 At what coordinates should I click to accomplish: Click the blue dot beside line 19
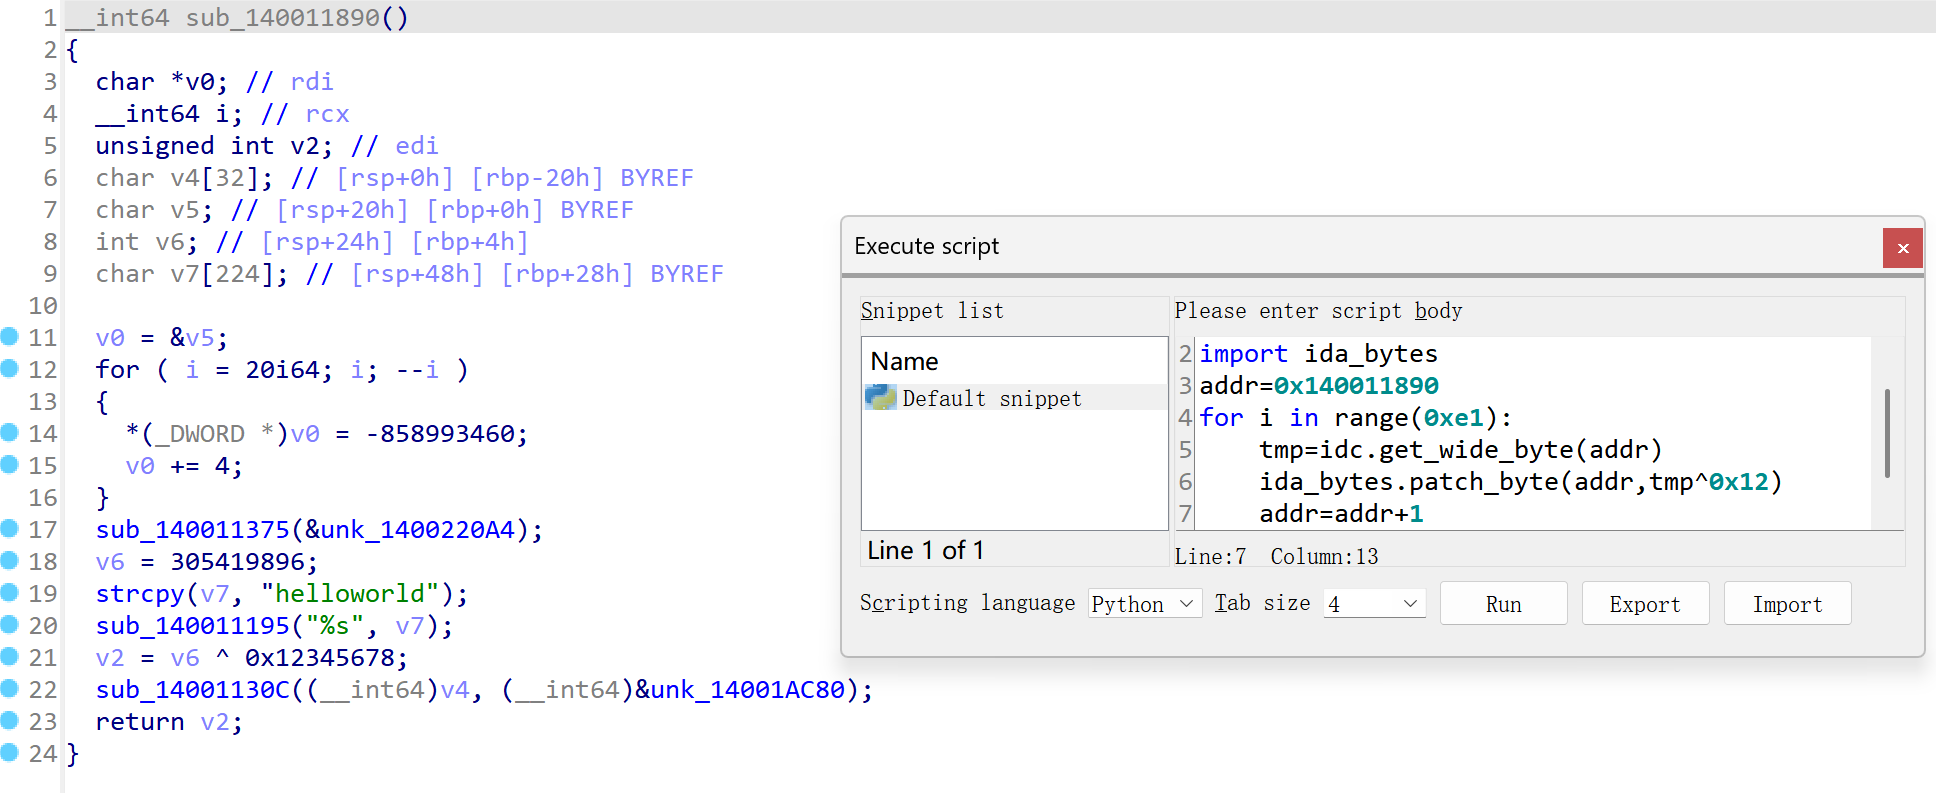(x=10, y=593)
